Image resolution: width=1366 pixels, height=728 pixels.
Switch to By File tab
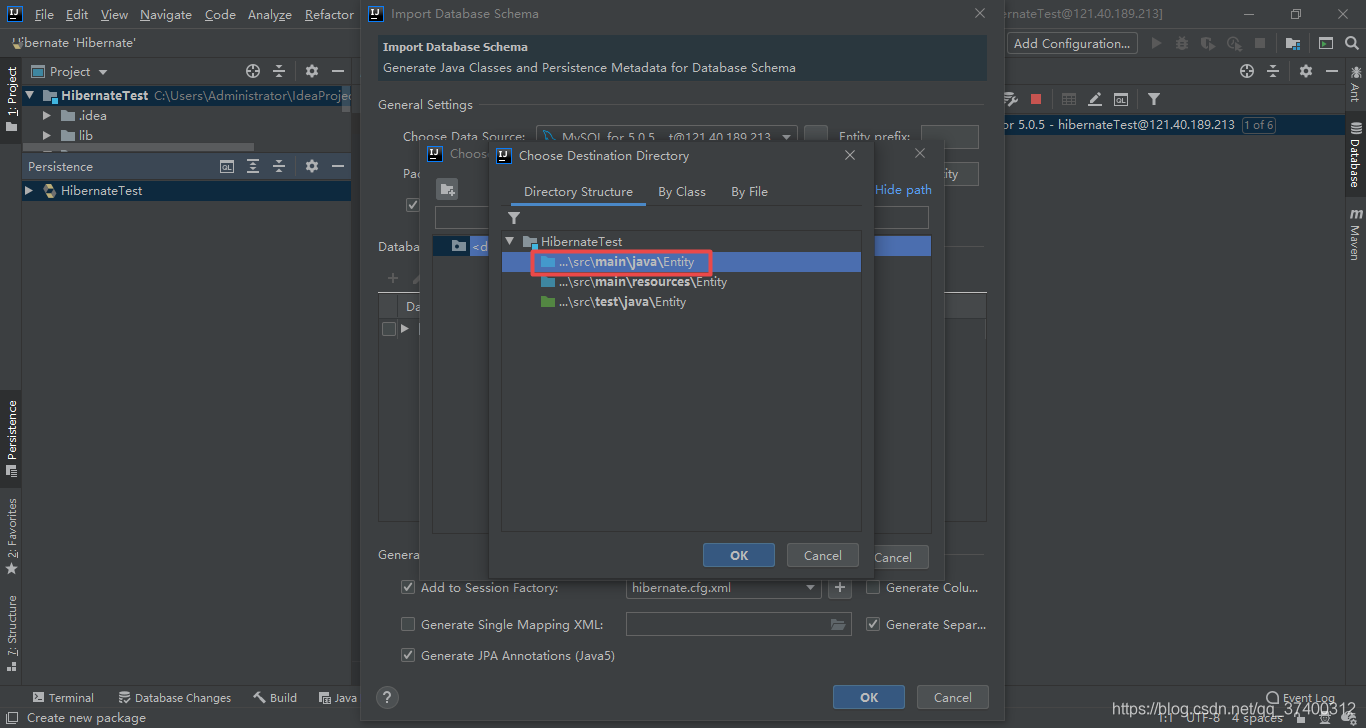tap(749, 192)
